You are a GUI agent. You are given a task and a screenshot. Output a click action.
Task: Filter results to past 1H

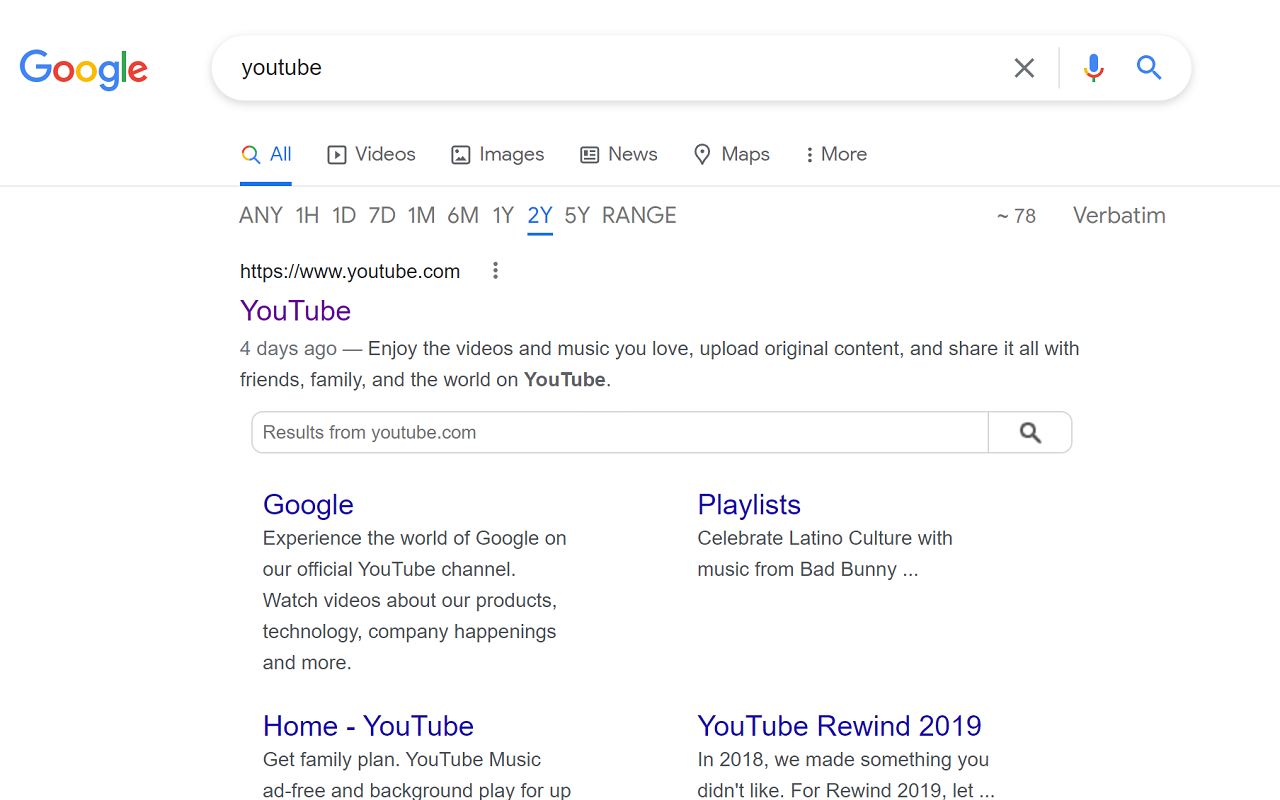point(307,215)
